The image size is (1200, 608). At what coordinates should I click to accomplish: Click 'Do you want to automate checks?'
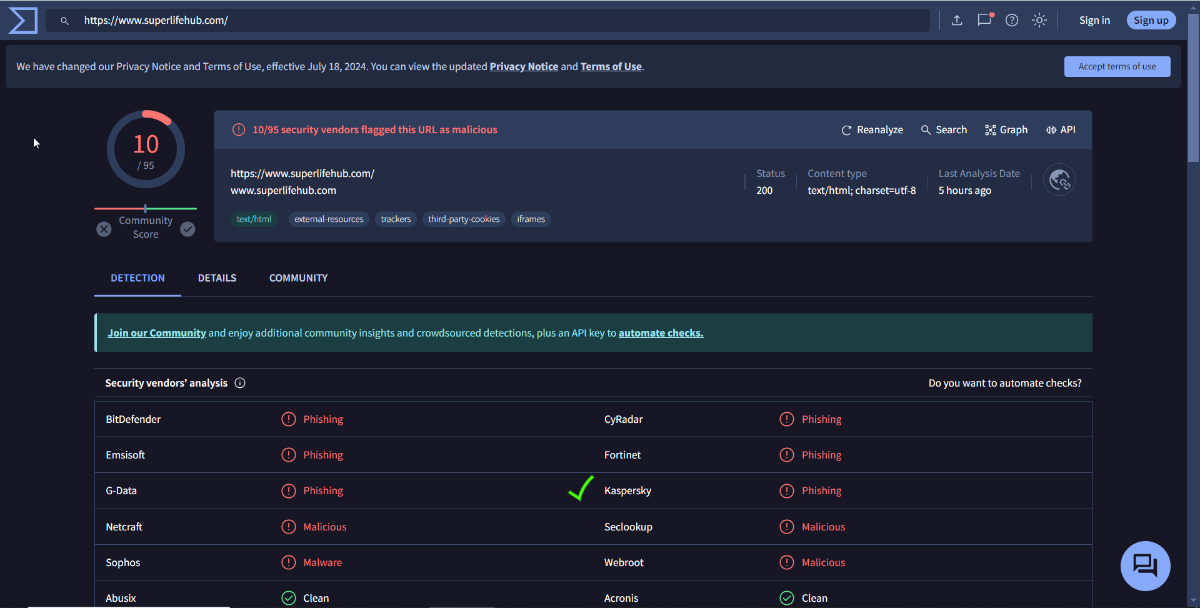coord(1005,383)
